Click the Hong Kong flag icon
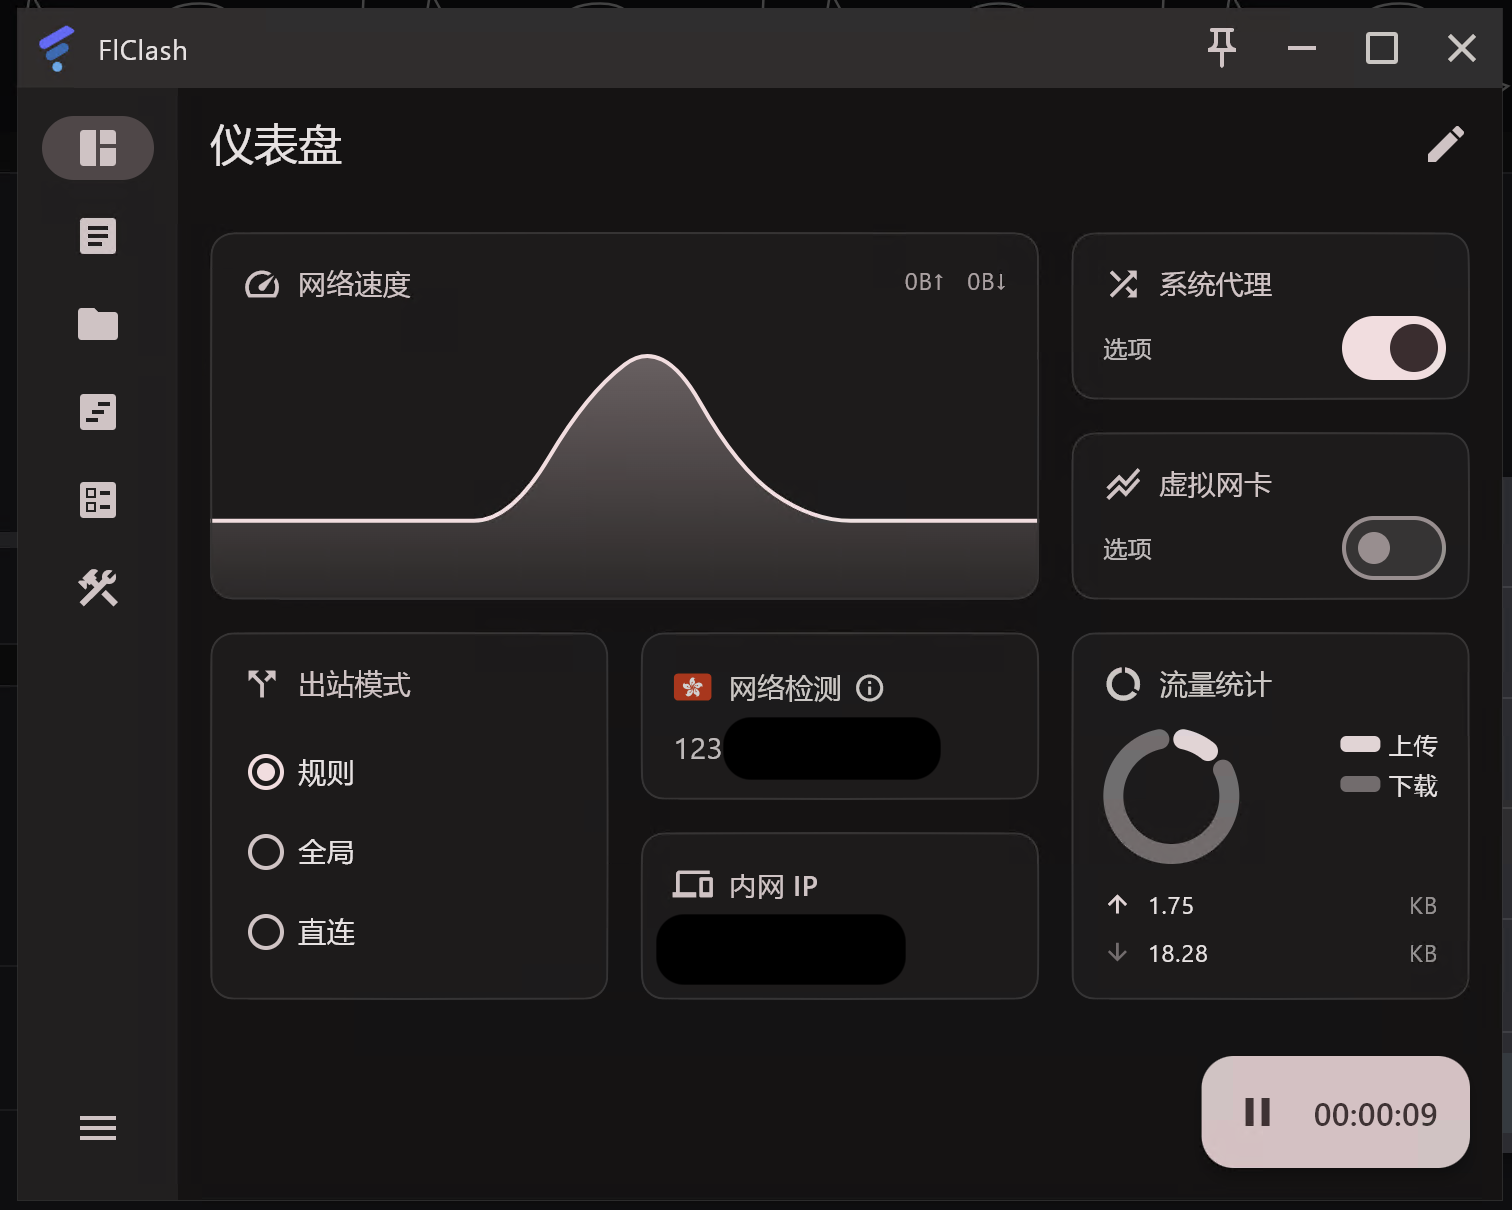 692,687
